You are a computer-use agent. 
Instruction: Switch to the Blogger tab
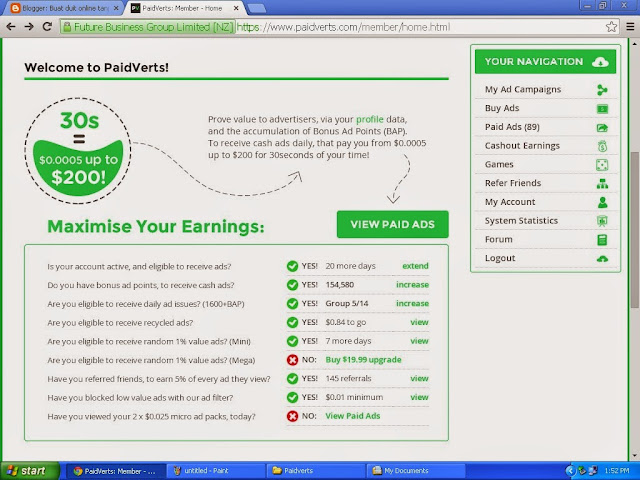(61, 8)
